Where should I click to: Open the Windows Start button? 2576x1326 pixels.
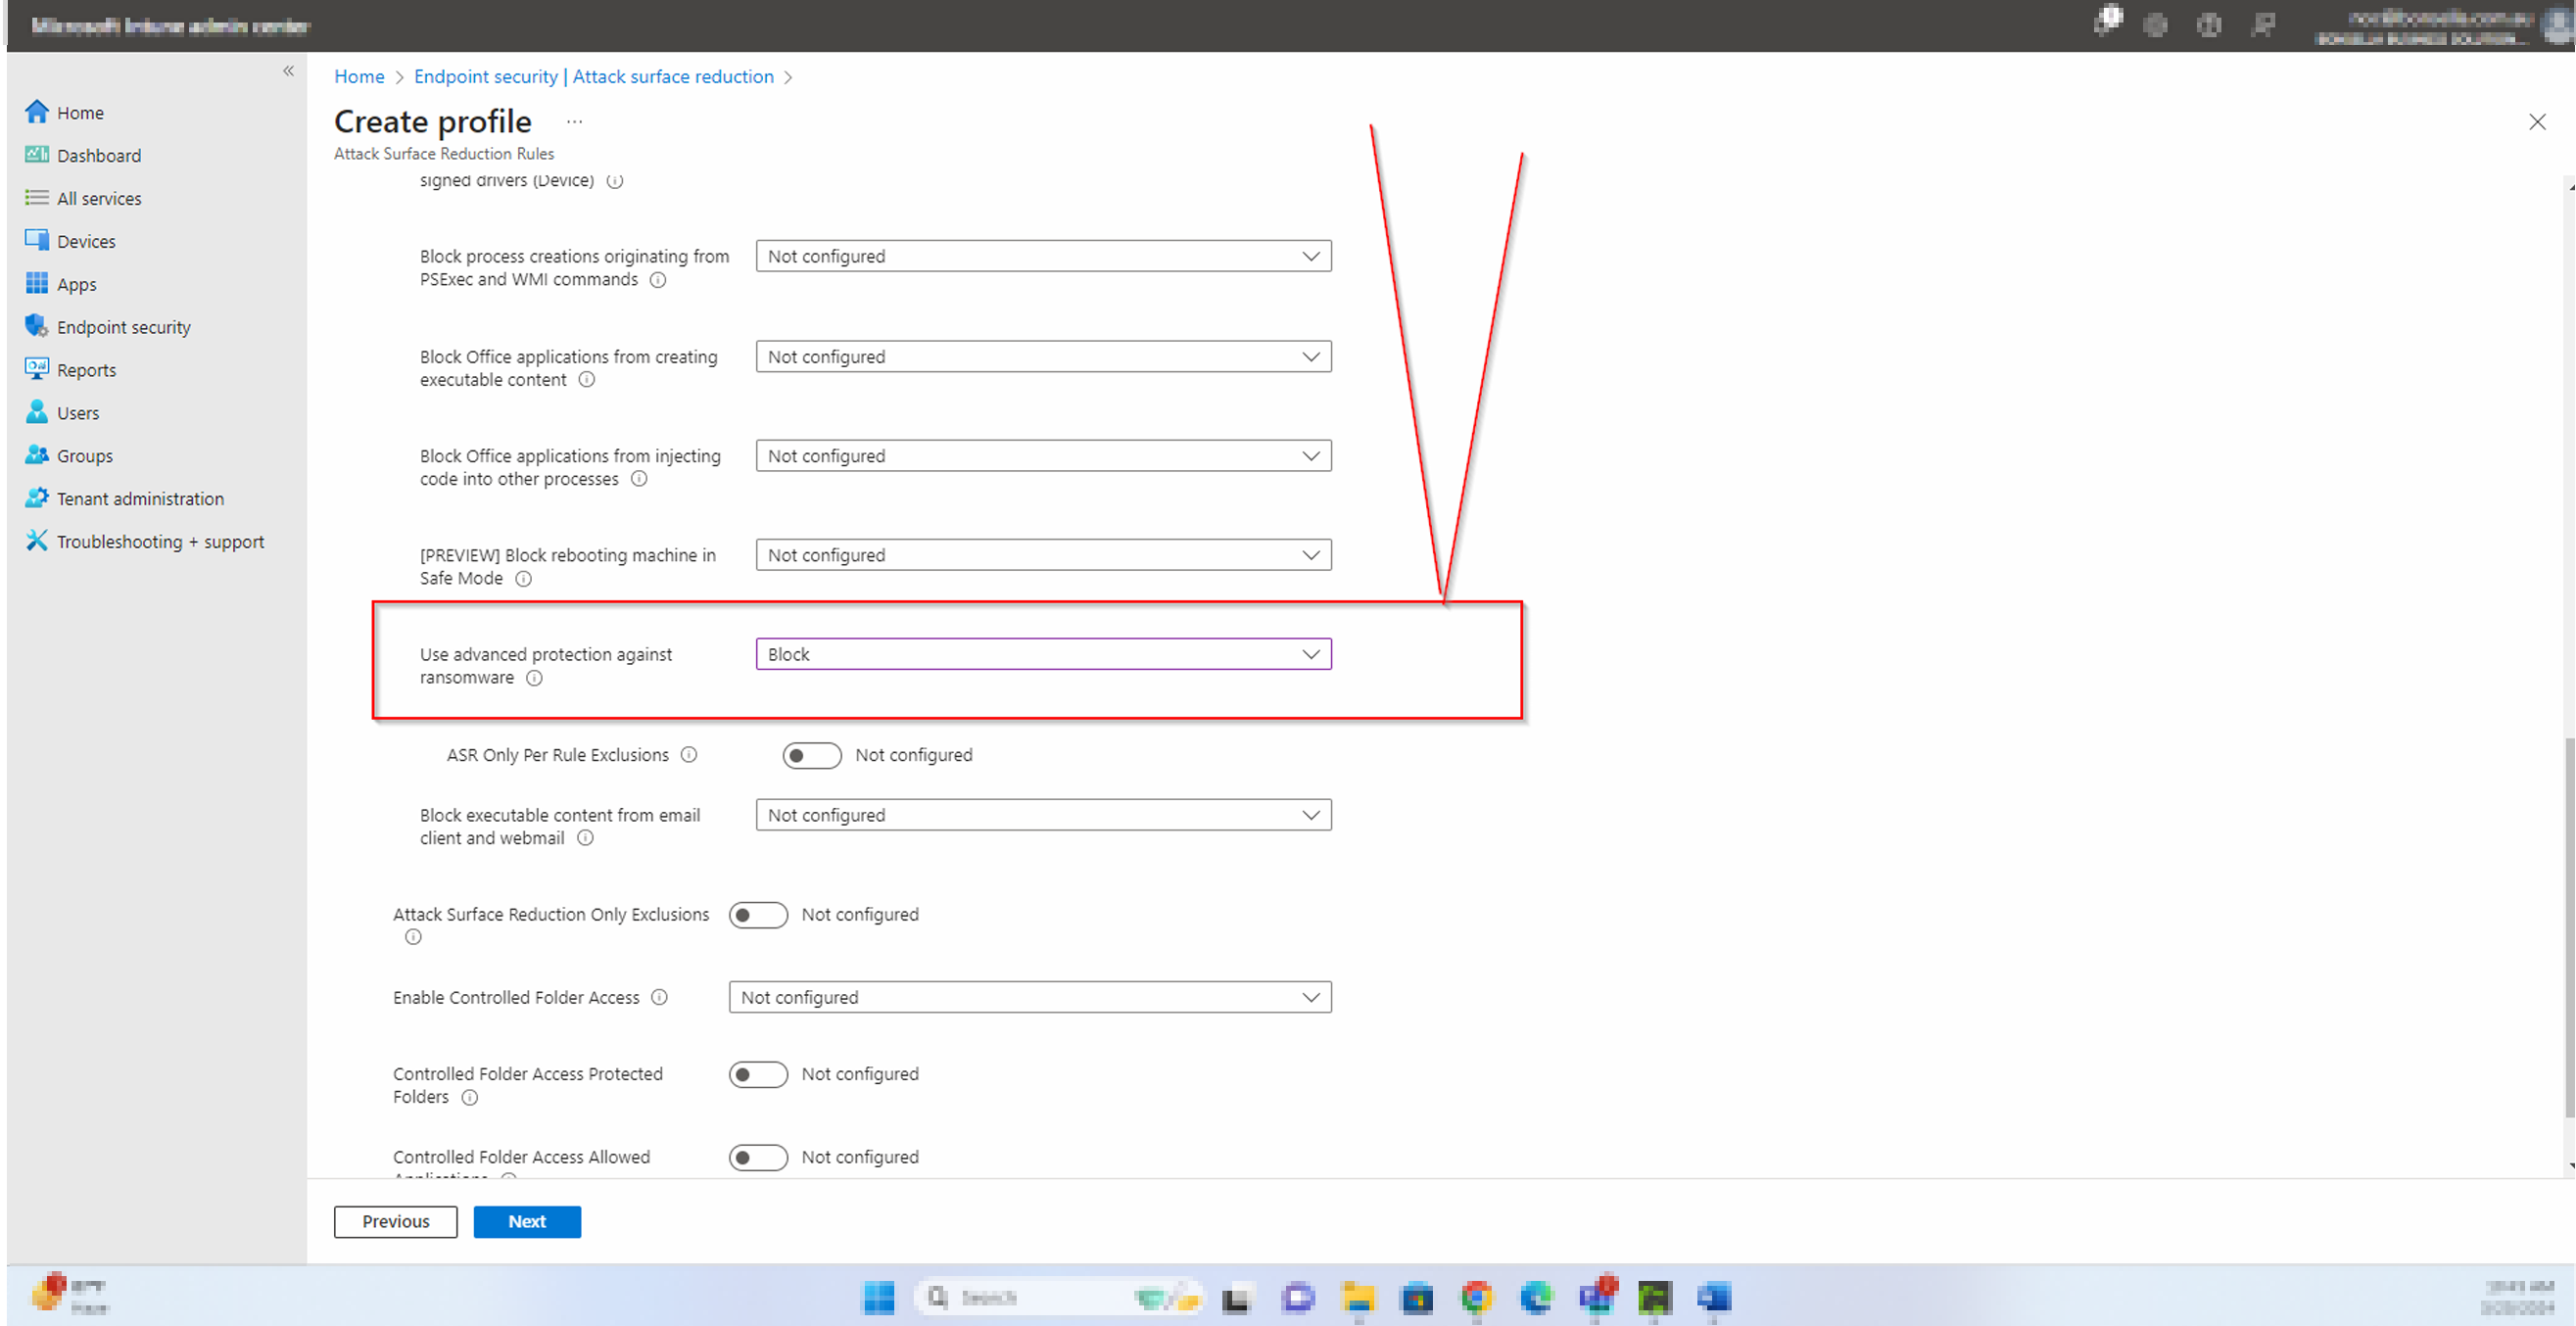pyautogui.click(x=878, y=1297)
